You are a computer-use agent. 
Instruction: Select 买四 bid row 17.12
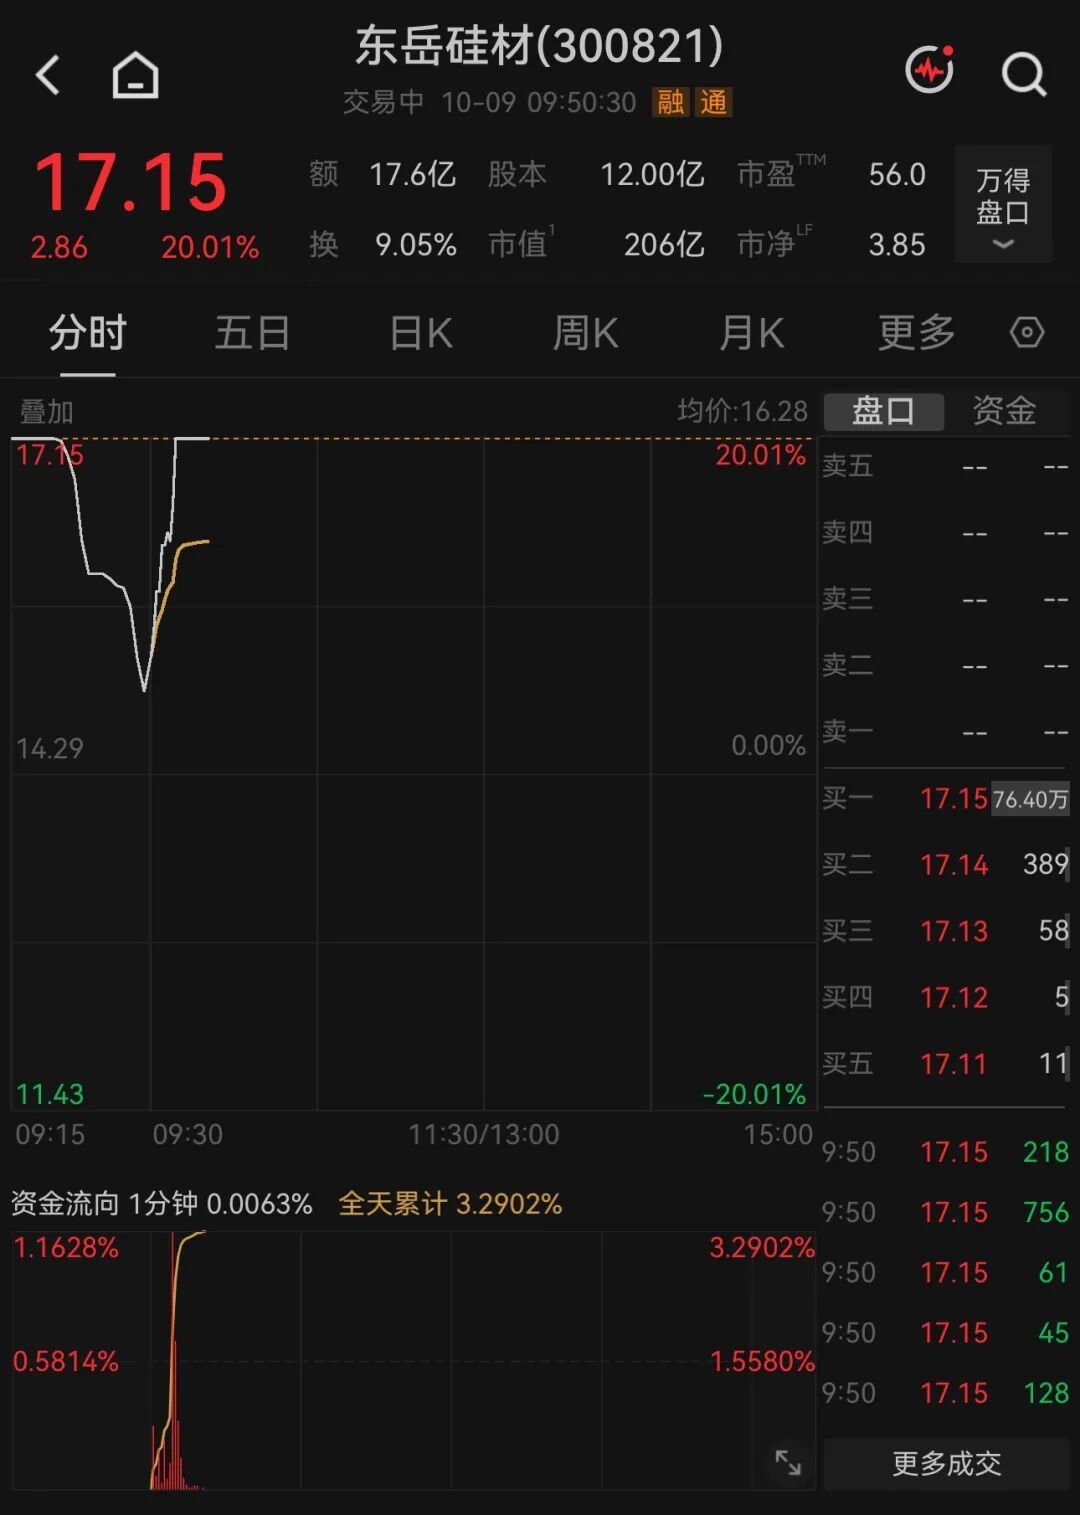(x=946, y=997)
